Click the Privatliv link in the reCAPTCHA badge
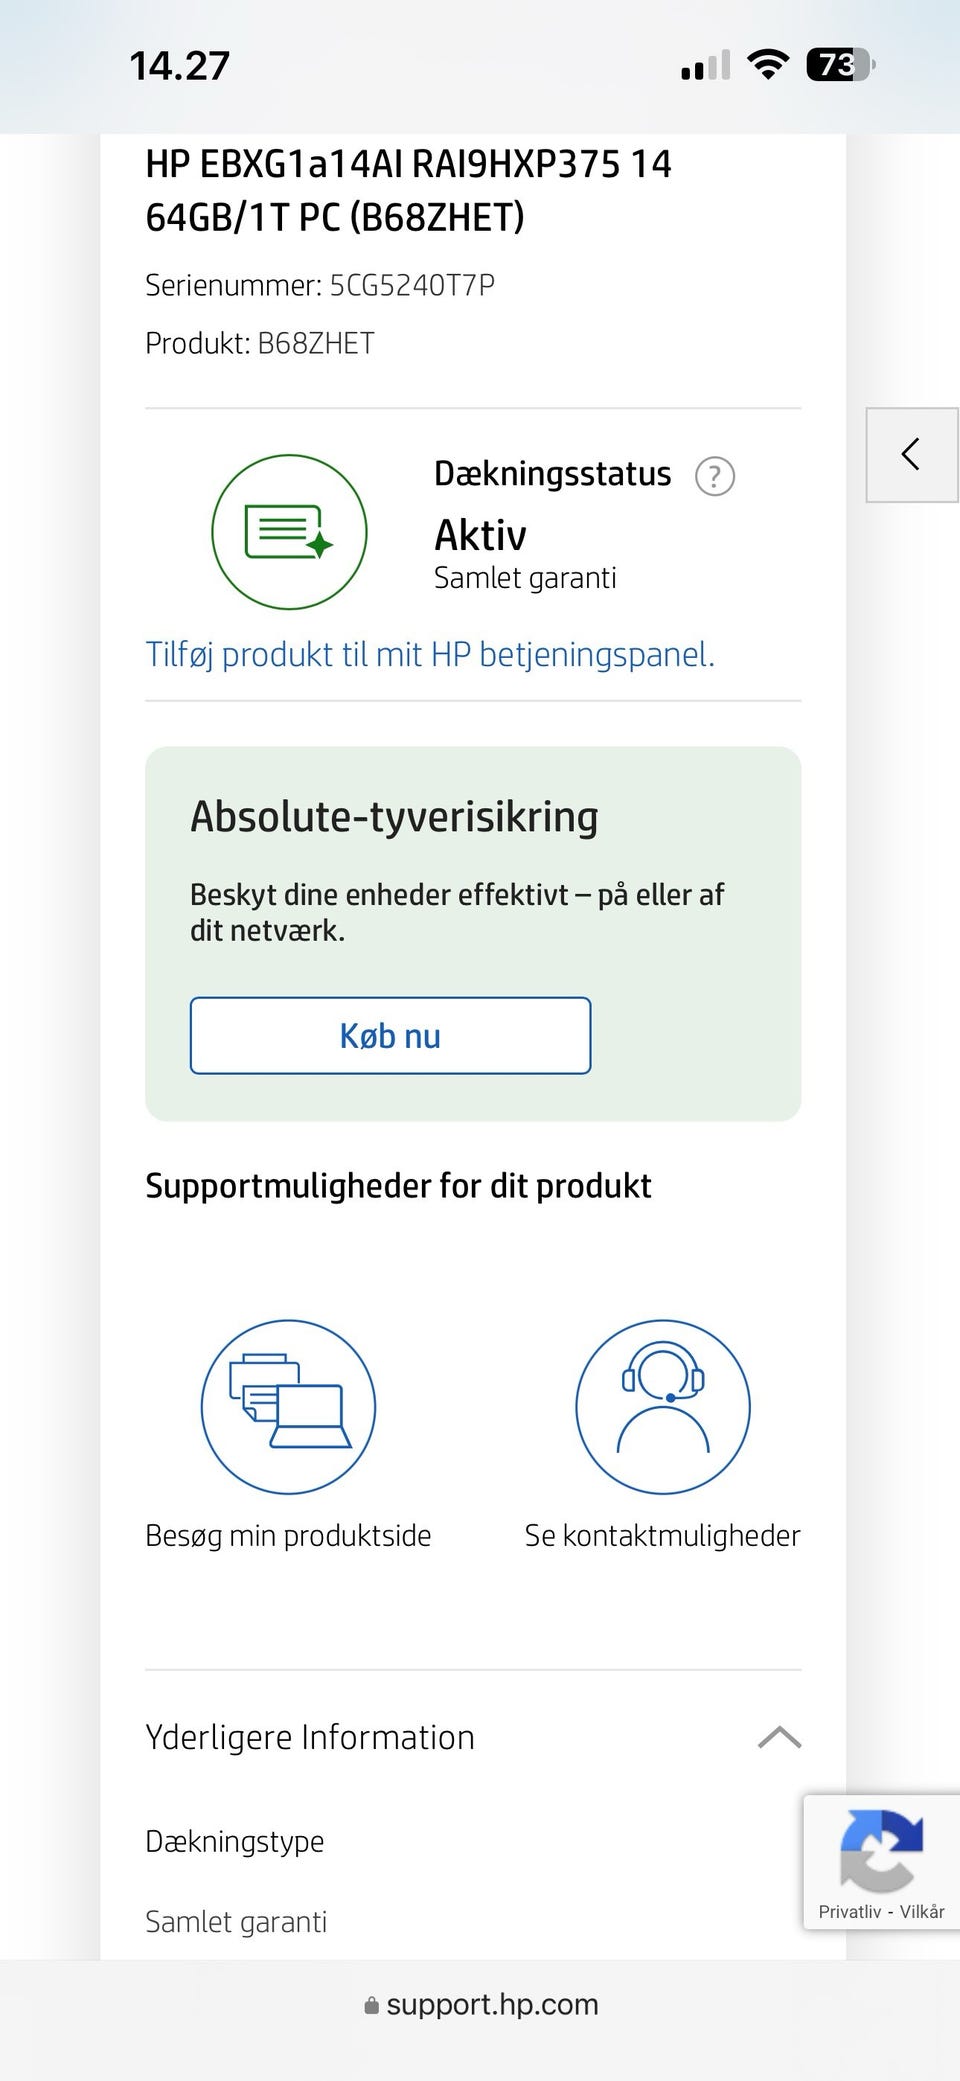The width and height of the screenshot is (960, 2081). coord(849,1912)
